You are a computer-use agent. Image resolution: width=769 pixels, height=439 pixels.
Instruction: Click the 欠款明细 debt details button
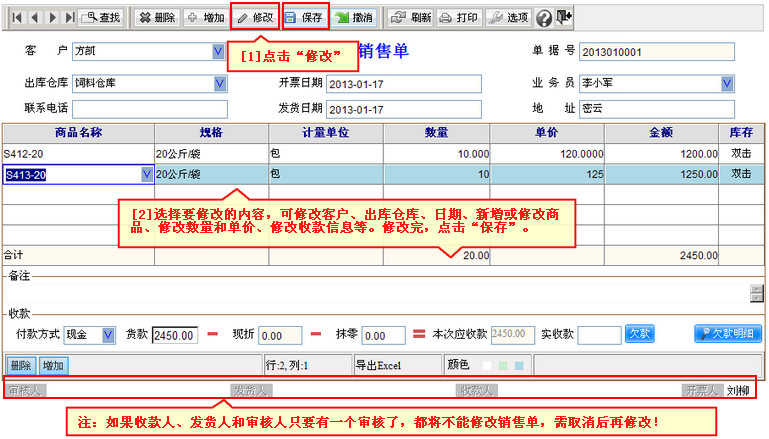pyautogui.click(x=728, y=333)
